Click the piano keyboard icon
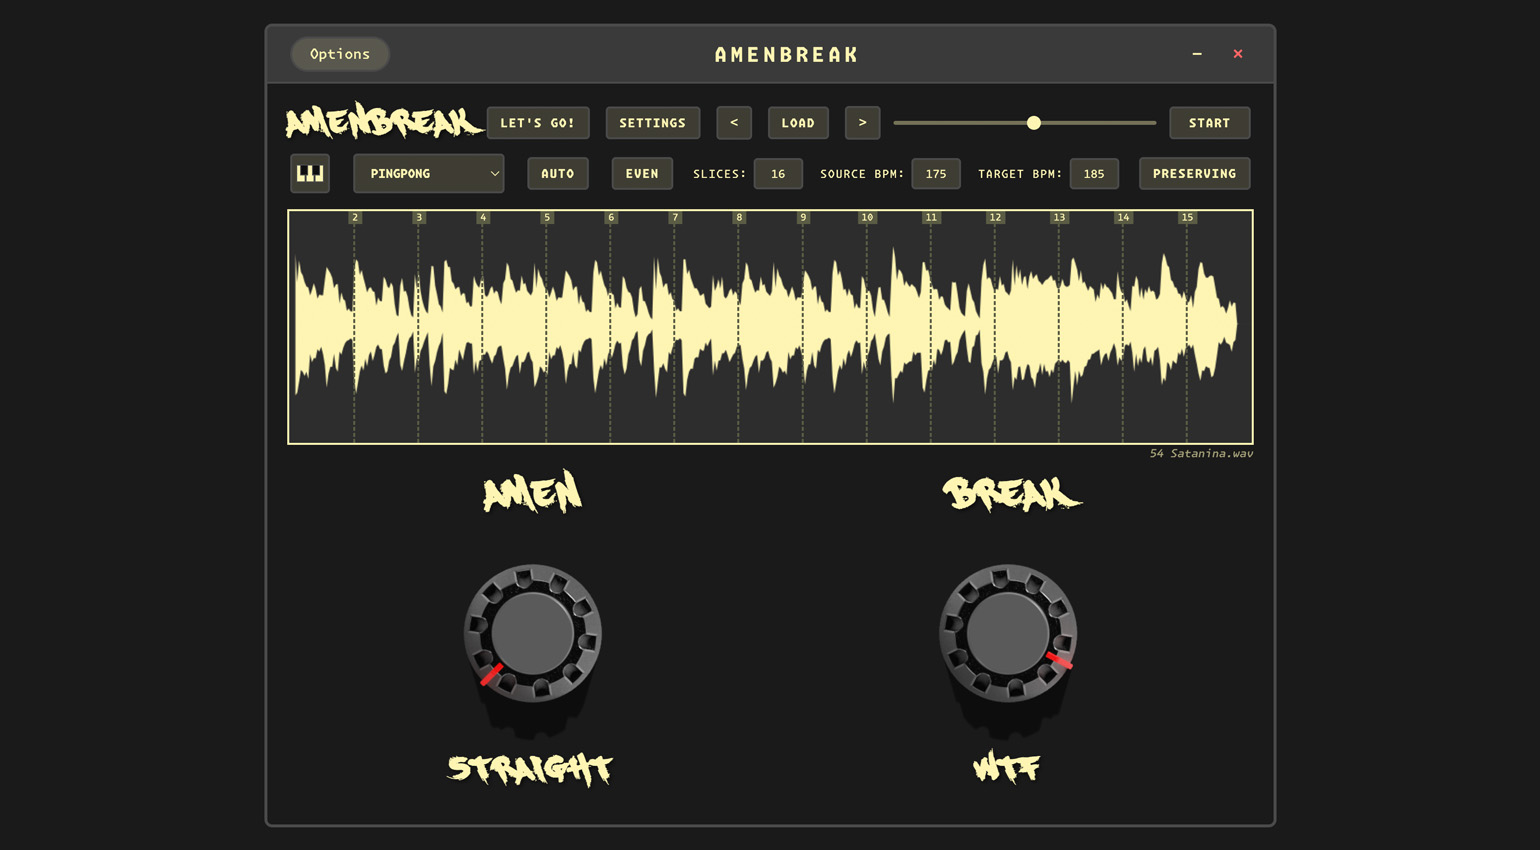The width and height of the screenshot is (1540, 850). tap(310, 173)
